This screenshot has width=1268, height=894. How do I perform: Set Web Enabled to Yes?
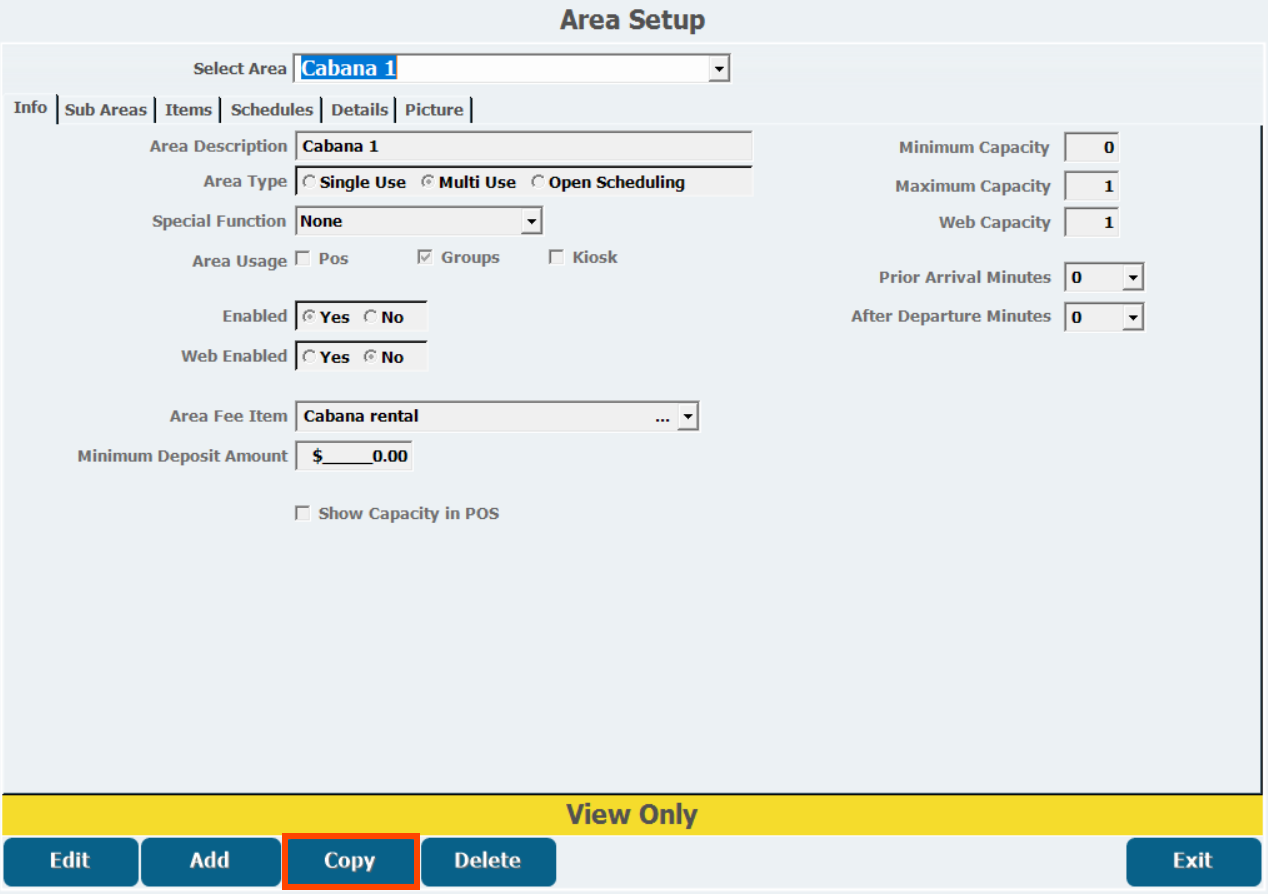point(310,357)
